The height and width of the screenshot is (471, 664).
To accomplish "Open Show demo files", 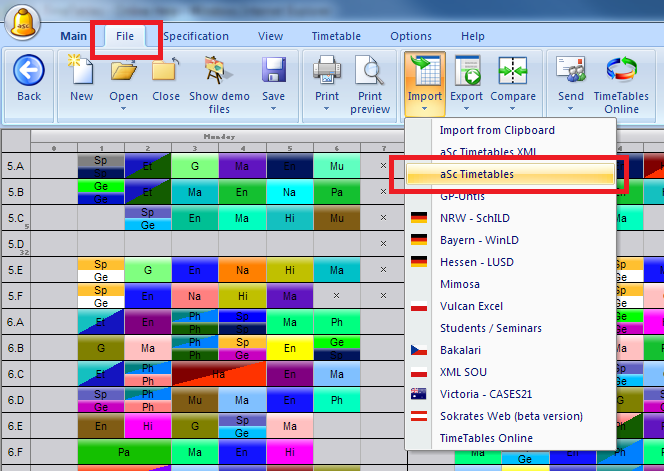I will pyautogui.click(x=217, y=72).
